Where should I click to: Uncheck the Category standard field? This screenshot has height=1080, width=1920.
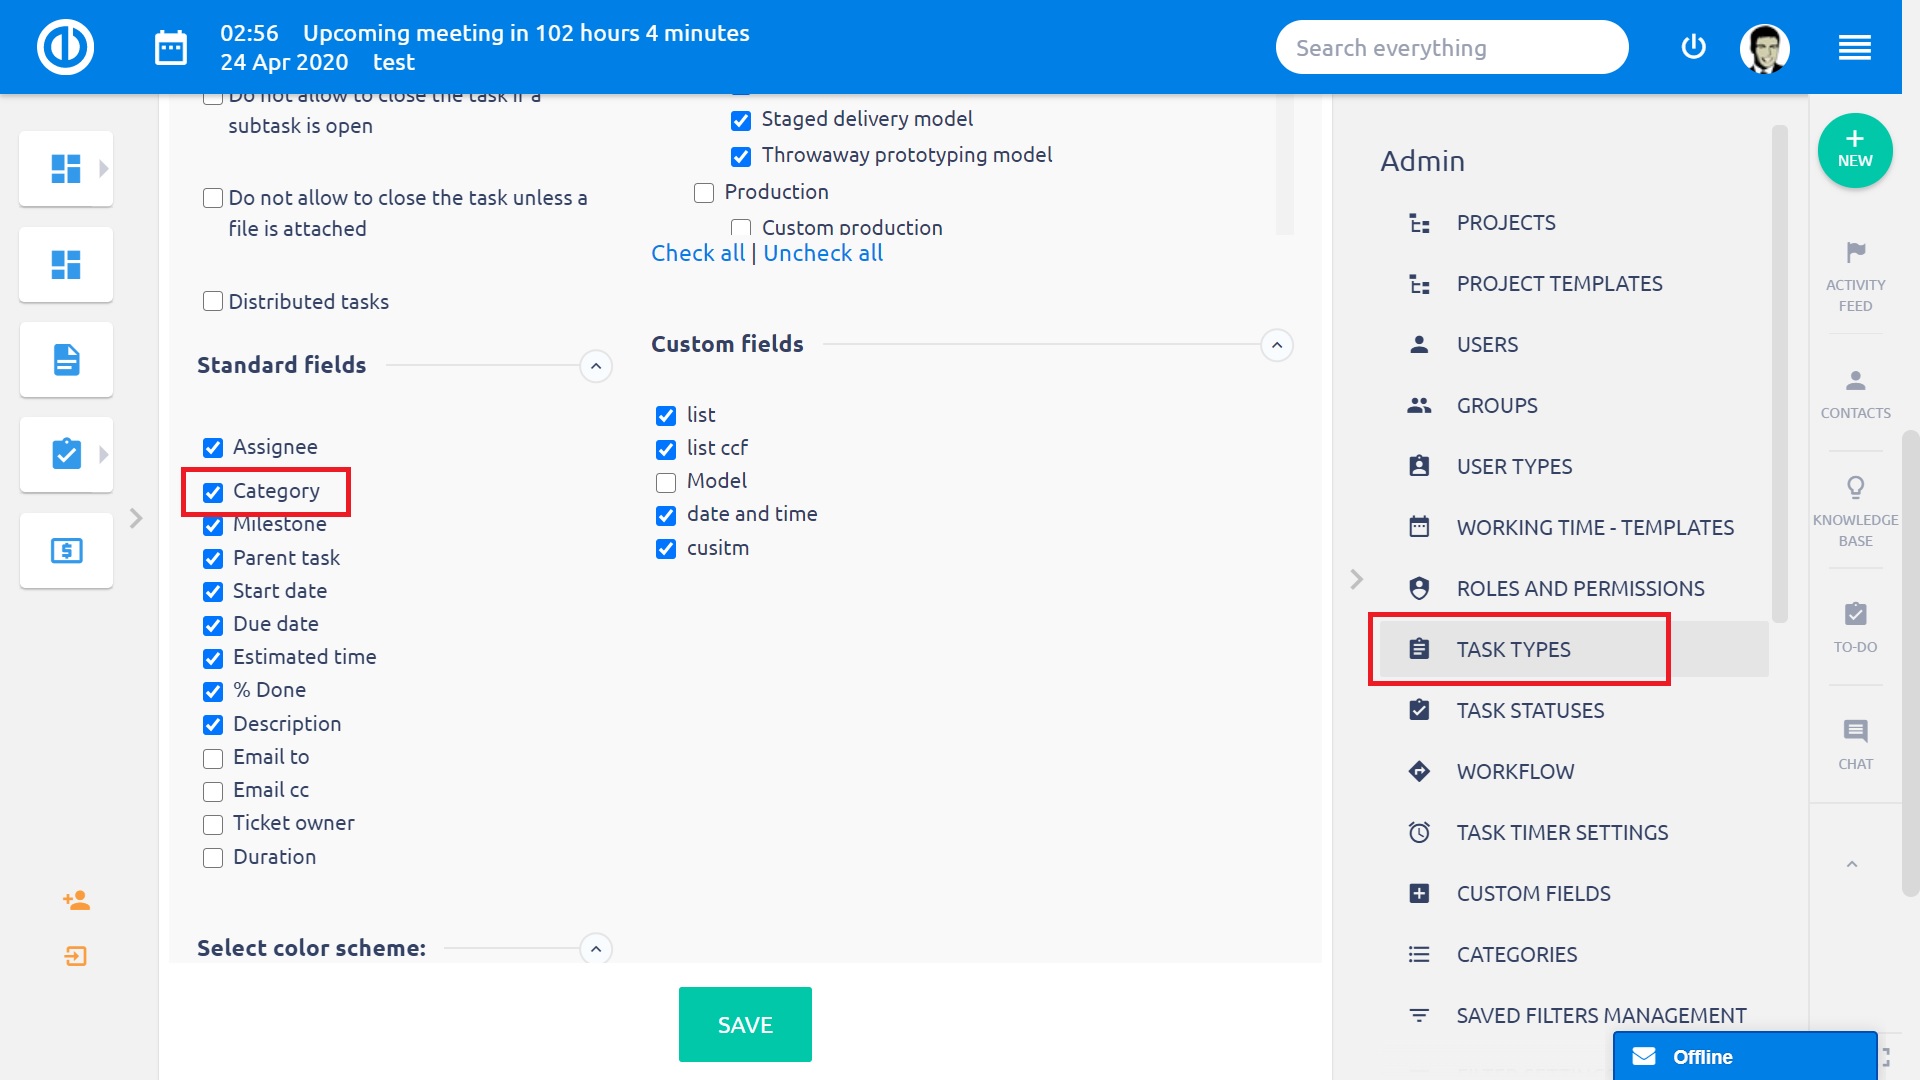point(213,492)
